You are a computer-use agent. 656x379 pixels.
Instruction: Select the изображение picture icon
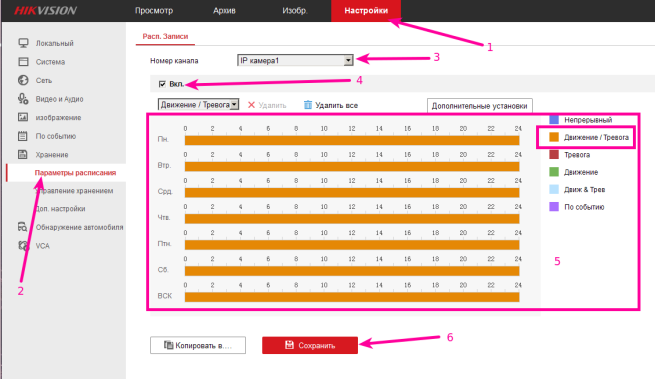point(23,117)
